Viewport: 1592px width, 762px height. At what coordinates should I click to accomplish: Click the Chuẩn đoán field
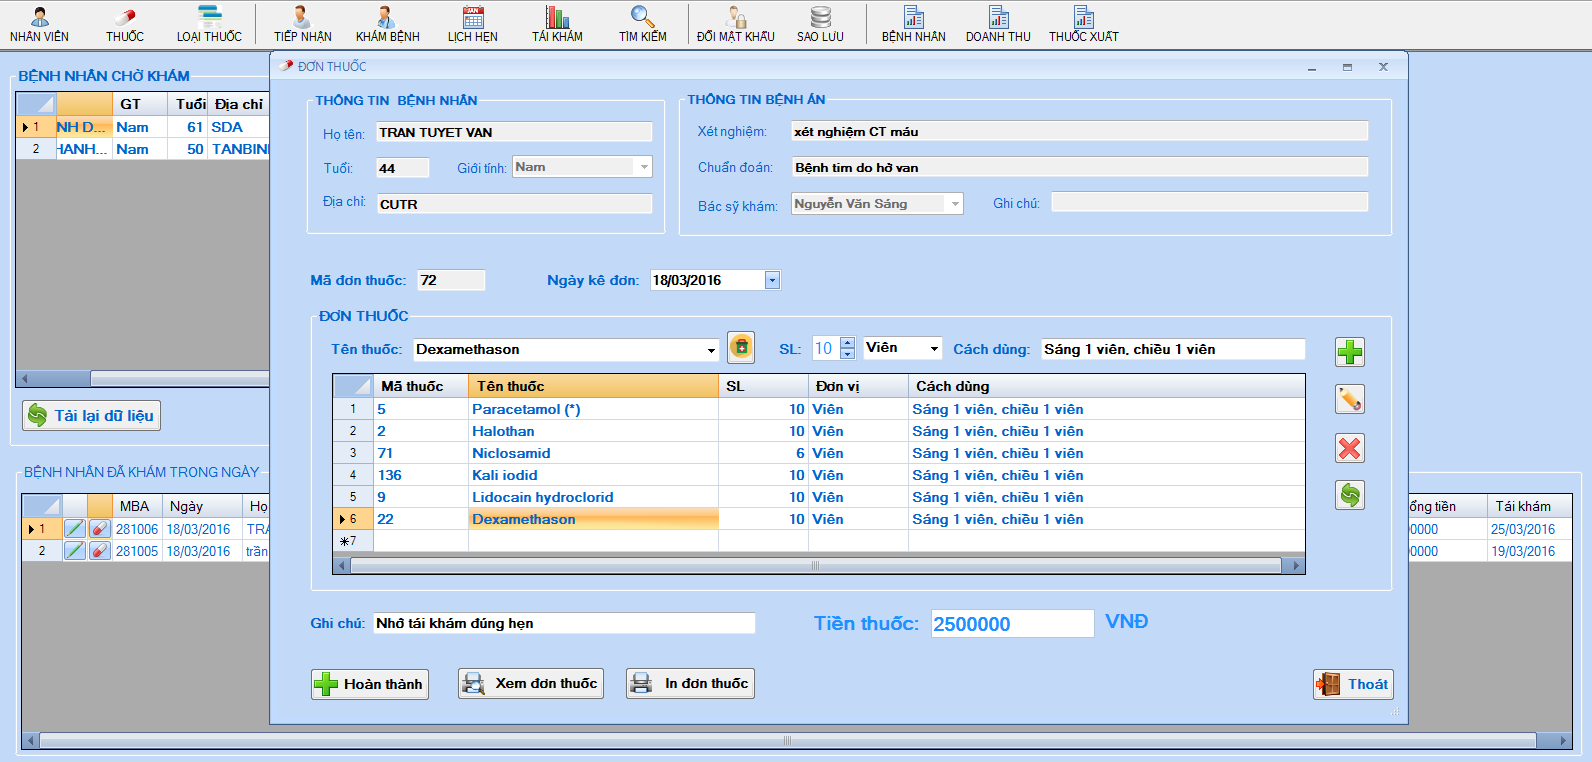[x=1080, y=167]
